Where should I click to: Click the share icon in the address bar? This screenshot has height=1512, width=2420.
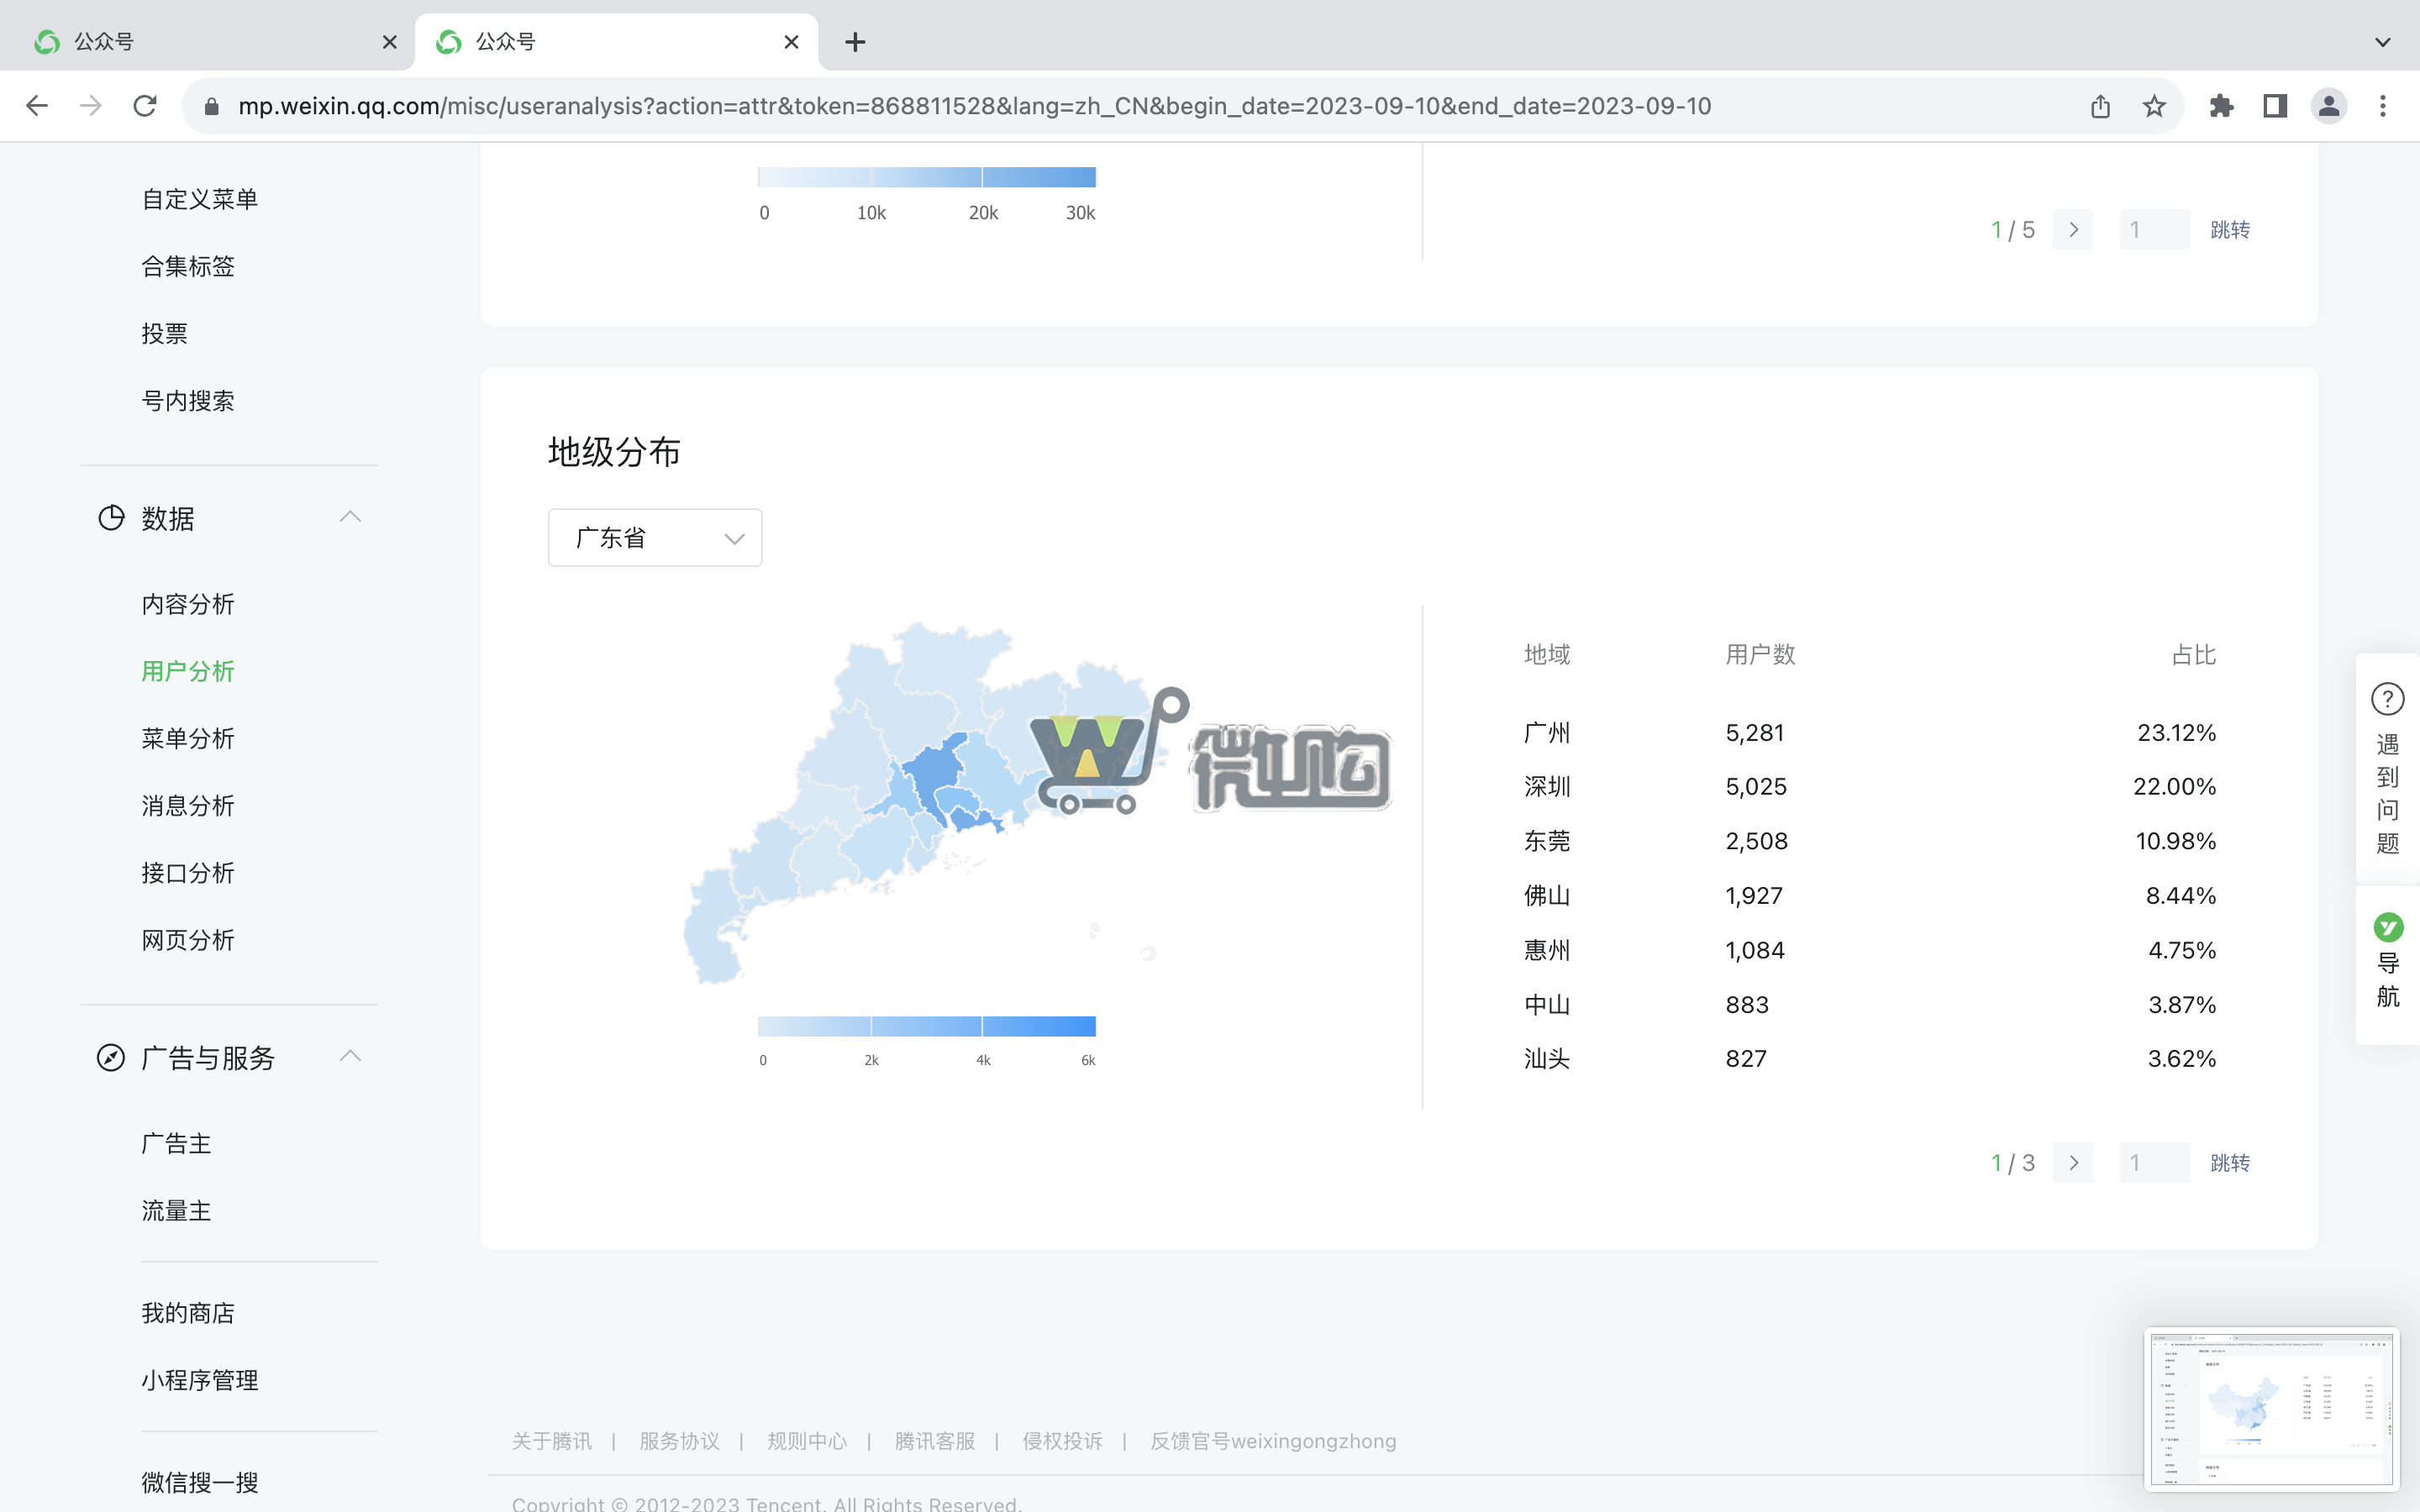click(2099, 105)
